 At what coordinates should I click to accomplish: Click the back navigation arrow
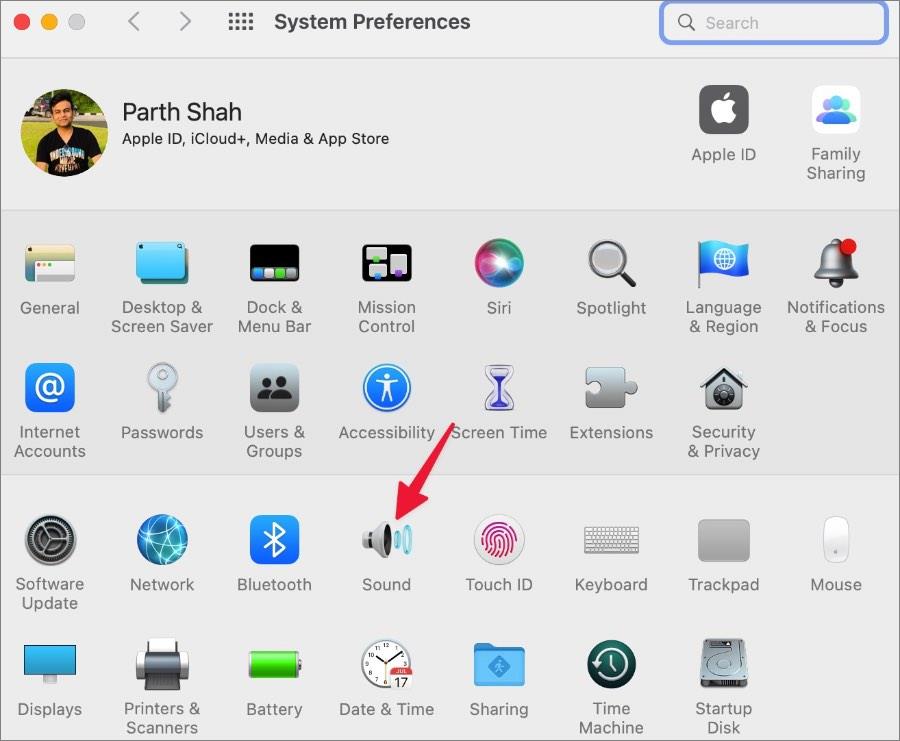[134, 22]
